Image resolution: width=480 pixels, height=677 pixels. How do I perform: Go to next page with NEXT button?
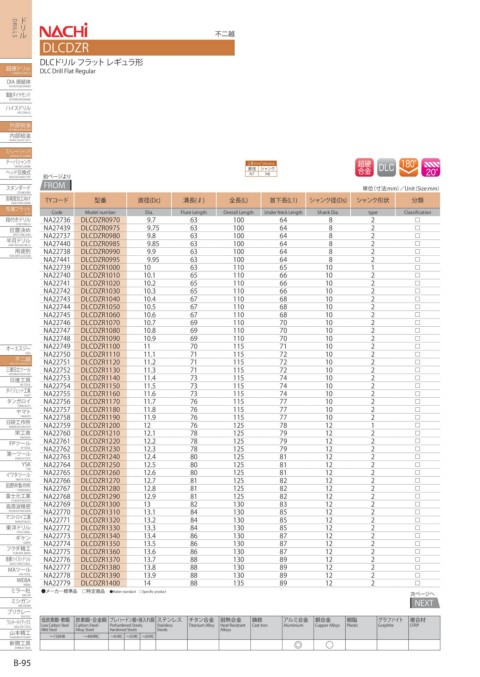(x=424, y=603)
